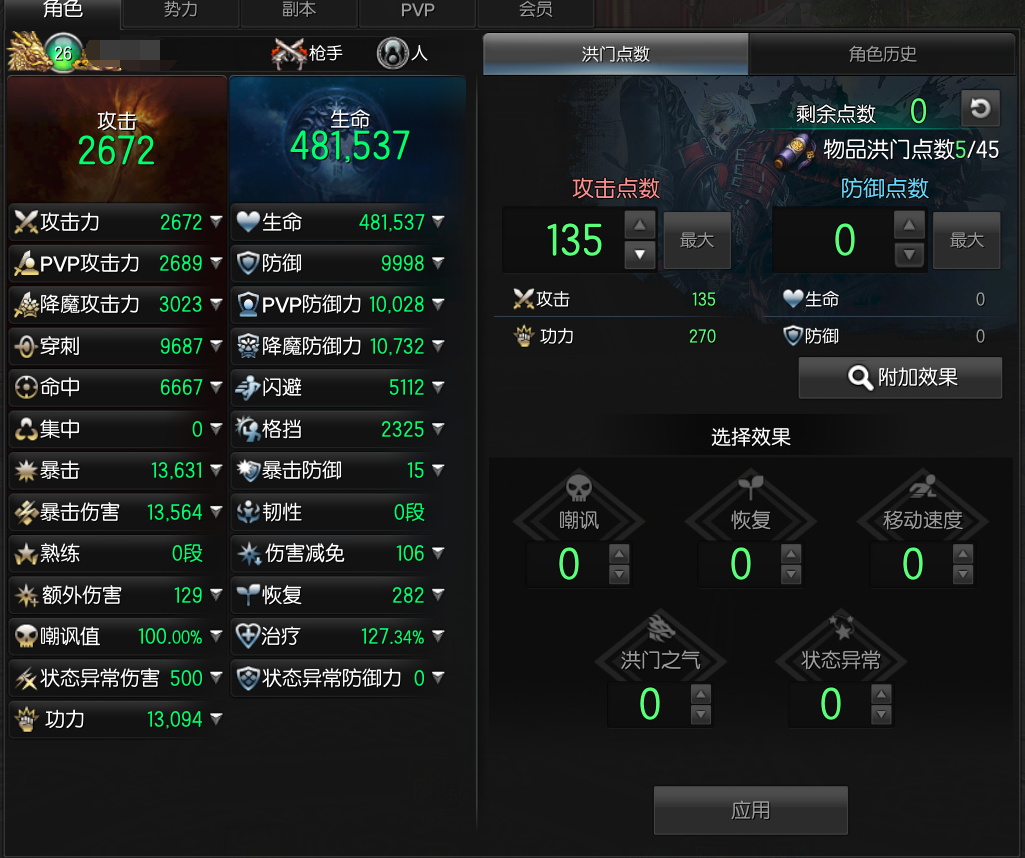Expand the 暴击伤害 stat details arrow
Screen dimensions: 1025x858
(x=216, y=512)
